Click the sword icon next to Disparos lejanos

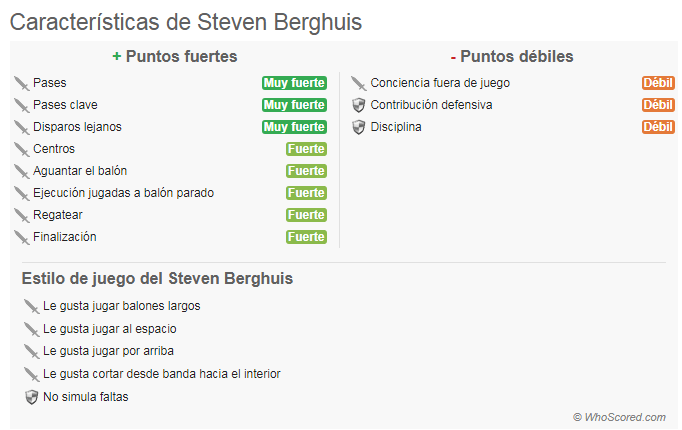pyautogui.click(x=21, y=127)
